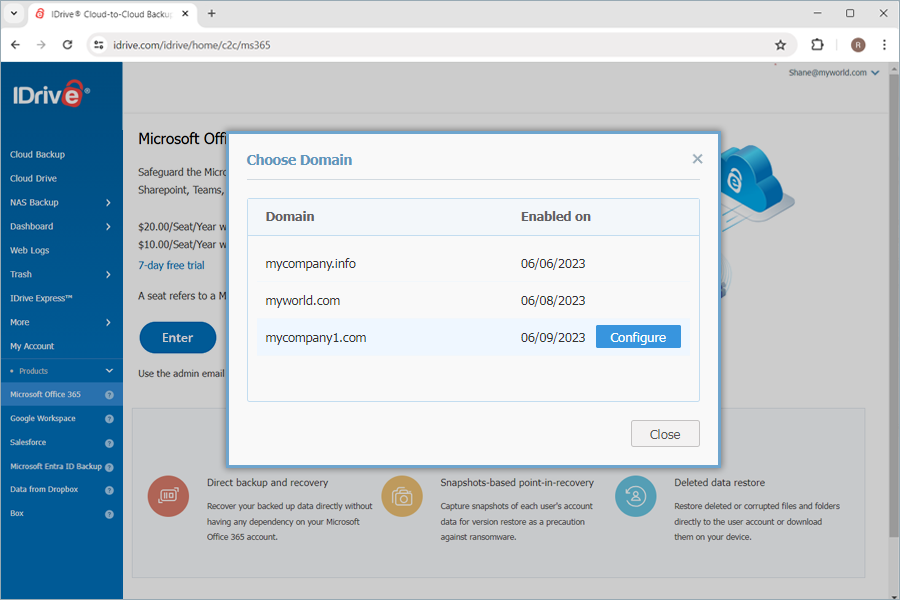Select Google Workspace product
900x600 pixels.
(x=42, y=419)
